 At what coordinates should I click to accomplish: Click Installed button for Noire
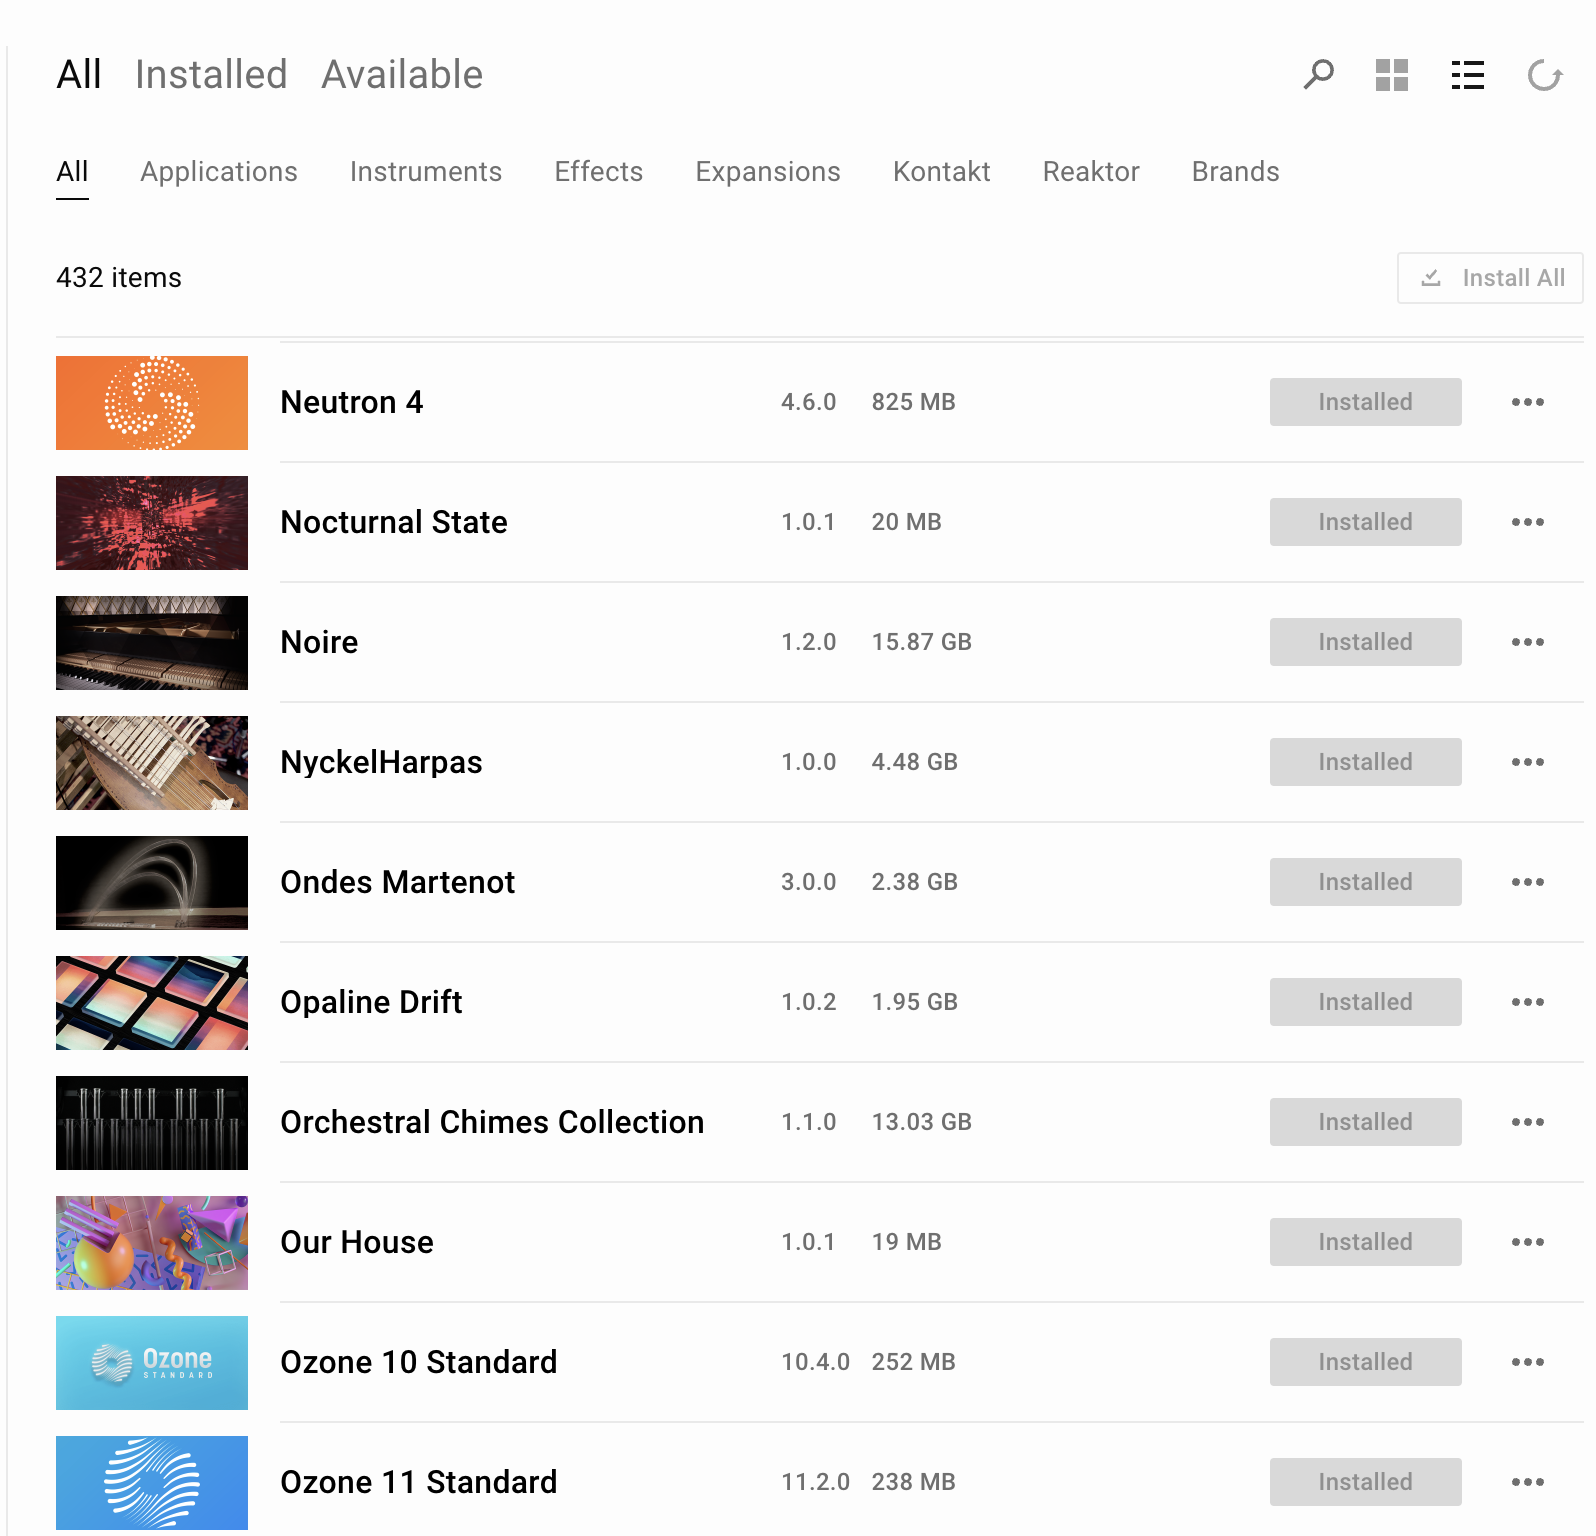[x=1366, y=642]
